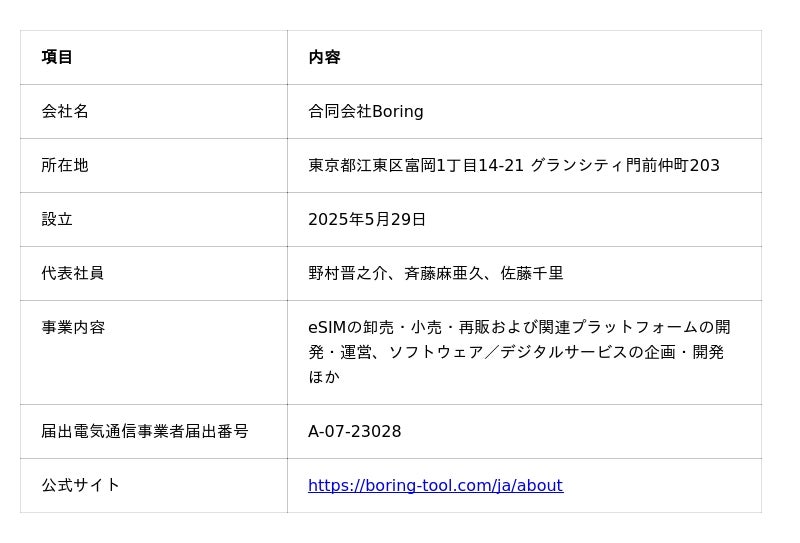Click the 合同会社Boring company name text
This screenshot has width=800, height=543.
coord(366,111)
